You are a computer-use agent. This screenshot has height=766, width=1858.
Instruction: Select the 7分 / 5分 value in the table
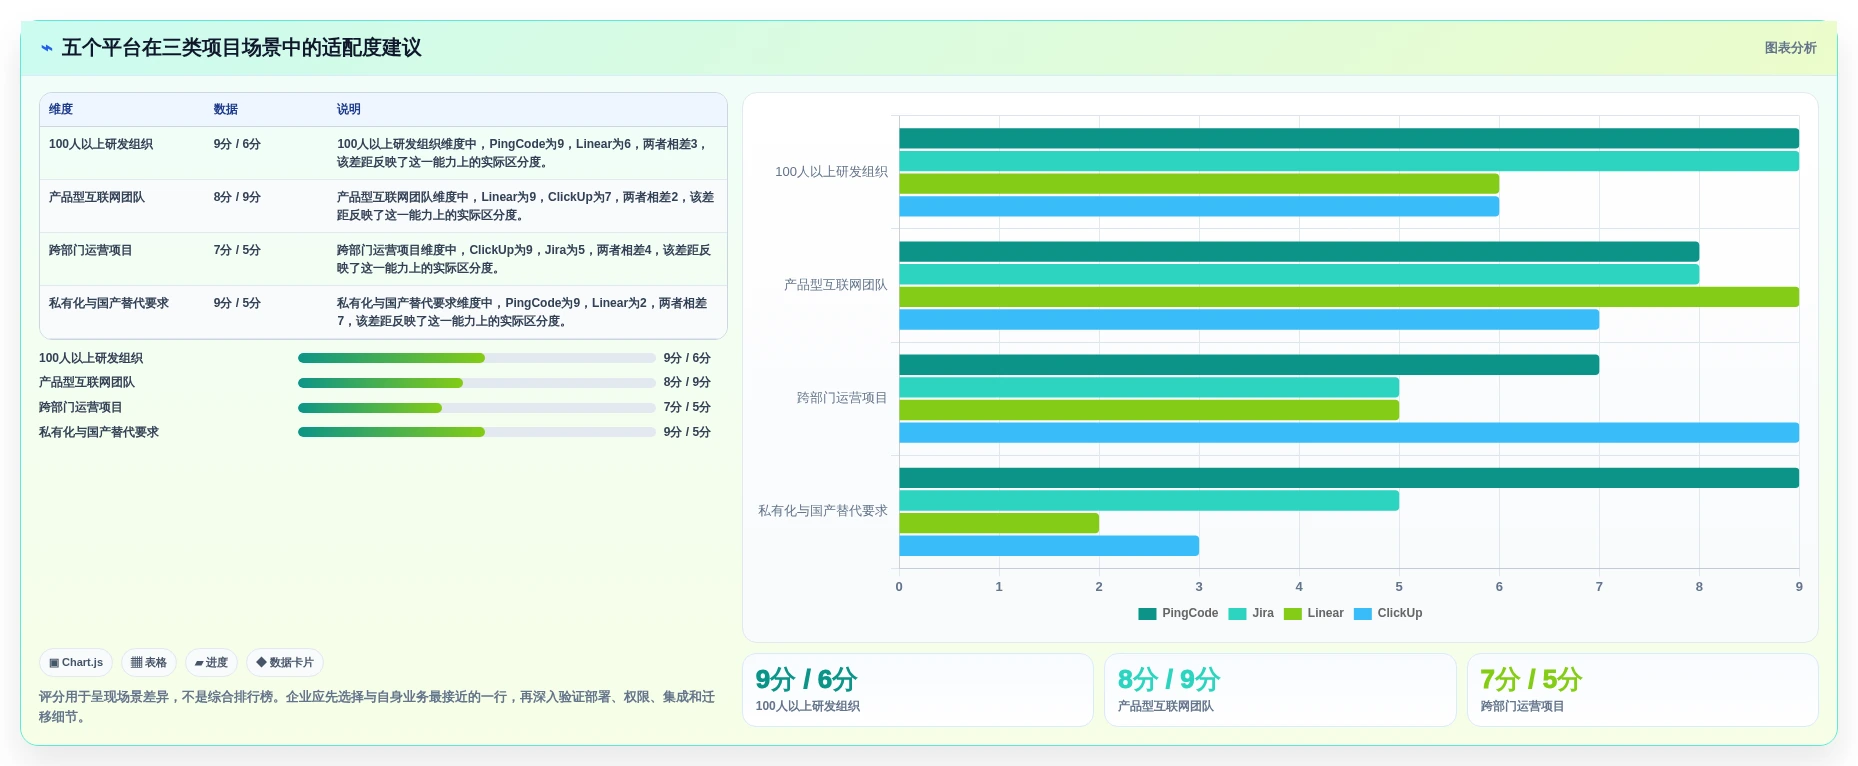click(237, 250)
